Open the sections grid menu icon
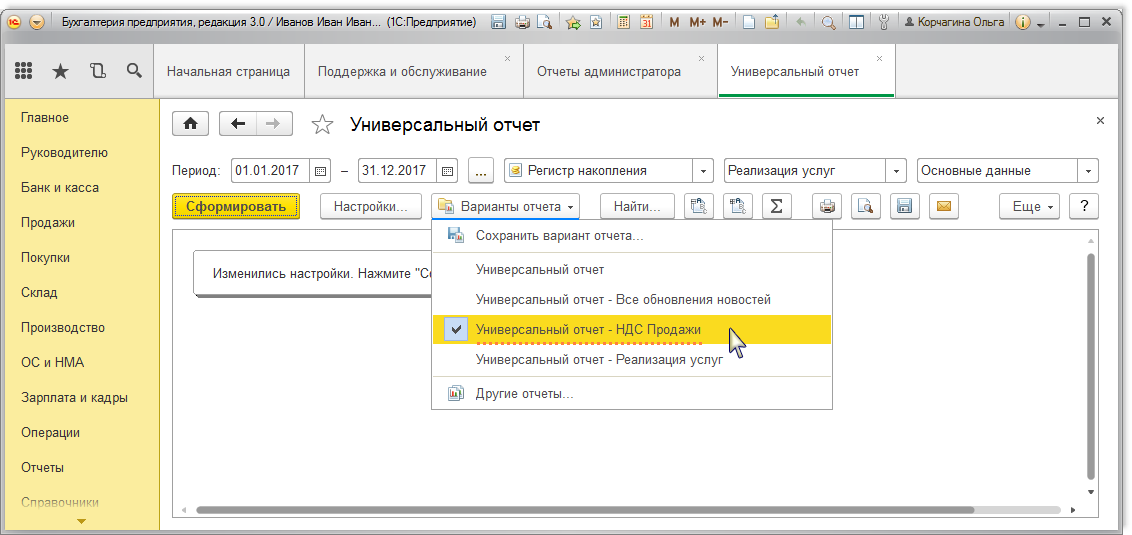The image size is (1132, 535). (x=24, y=71)
